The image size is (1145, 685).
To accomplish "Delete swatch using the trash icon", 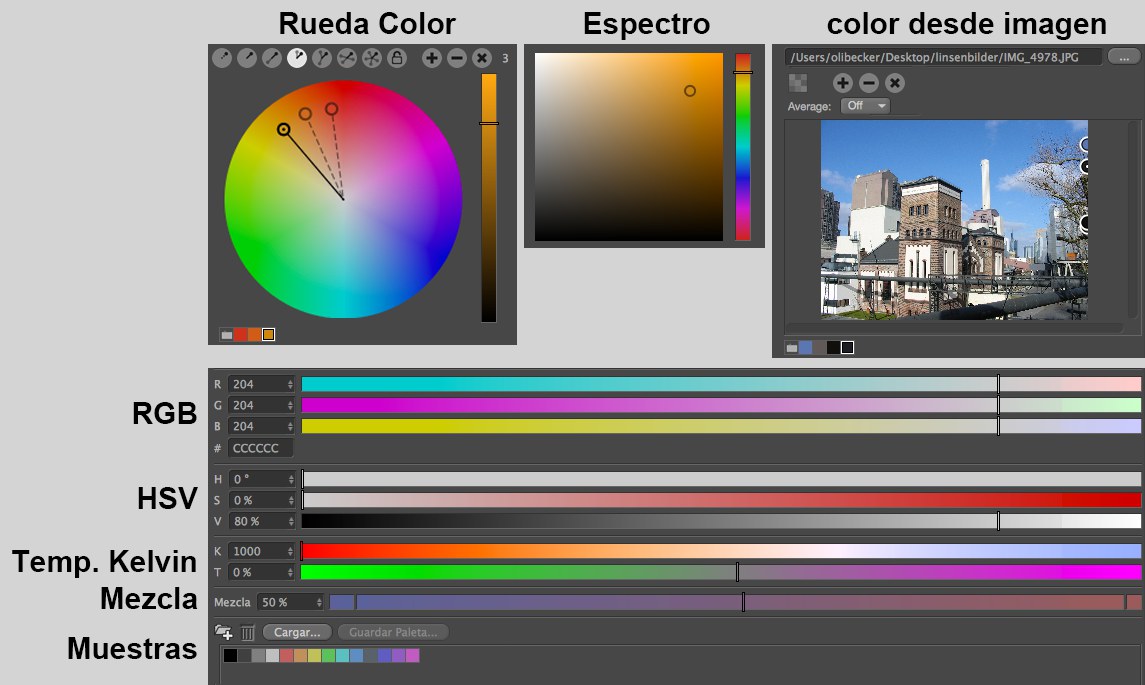I will pos(248,632).
